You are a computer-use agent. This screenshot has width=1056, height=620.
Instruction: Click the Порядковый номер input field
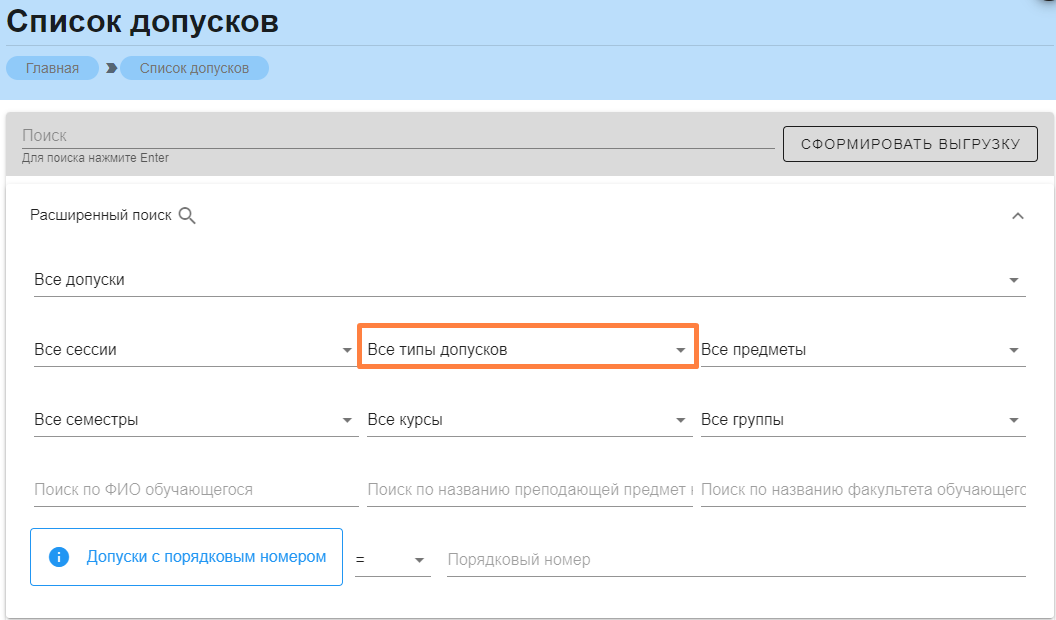tap(735, 560)
